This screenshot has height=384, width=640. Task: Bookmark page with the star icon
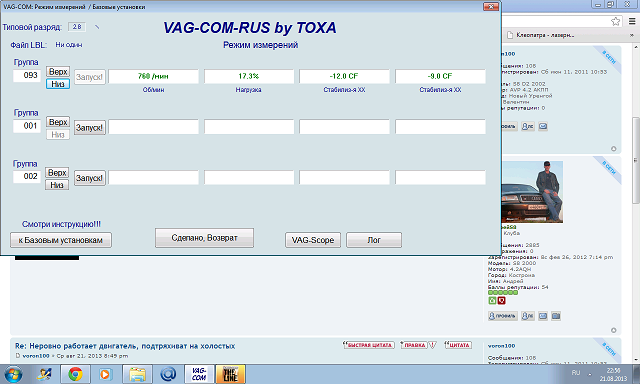pyautogui.click(x=615, y=21)
